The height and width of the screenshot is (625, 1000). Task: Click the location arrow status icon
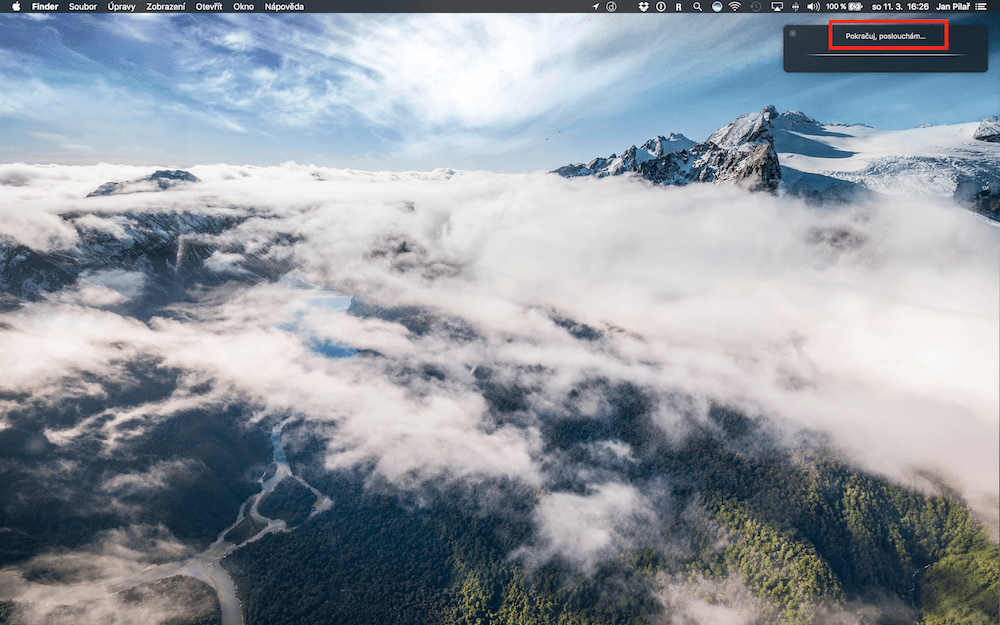pyautogui.click(x=596, y=6)
